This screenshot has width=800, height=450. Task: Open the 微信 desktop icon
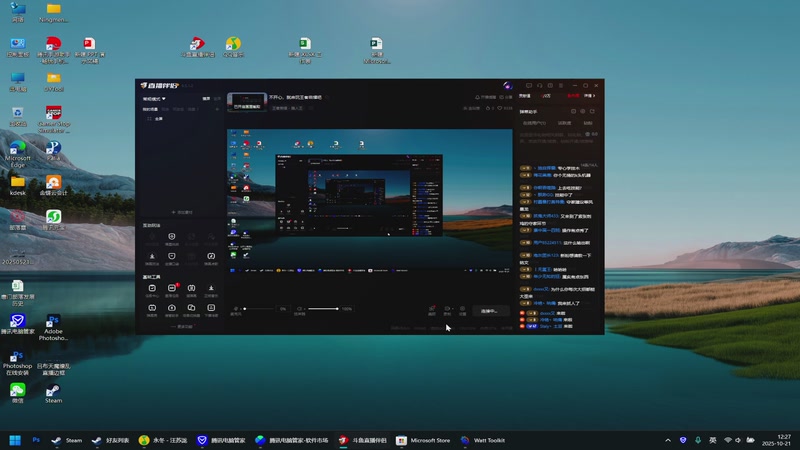click(x=17, y=394)
